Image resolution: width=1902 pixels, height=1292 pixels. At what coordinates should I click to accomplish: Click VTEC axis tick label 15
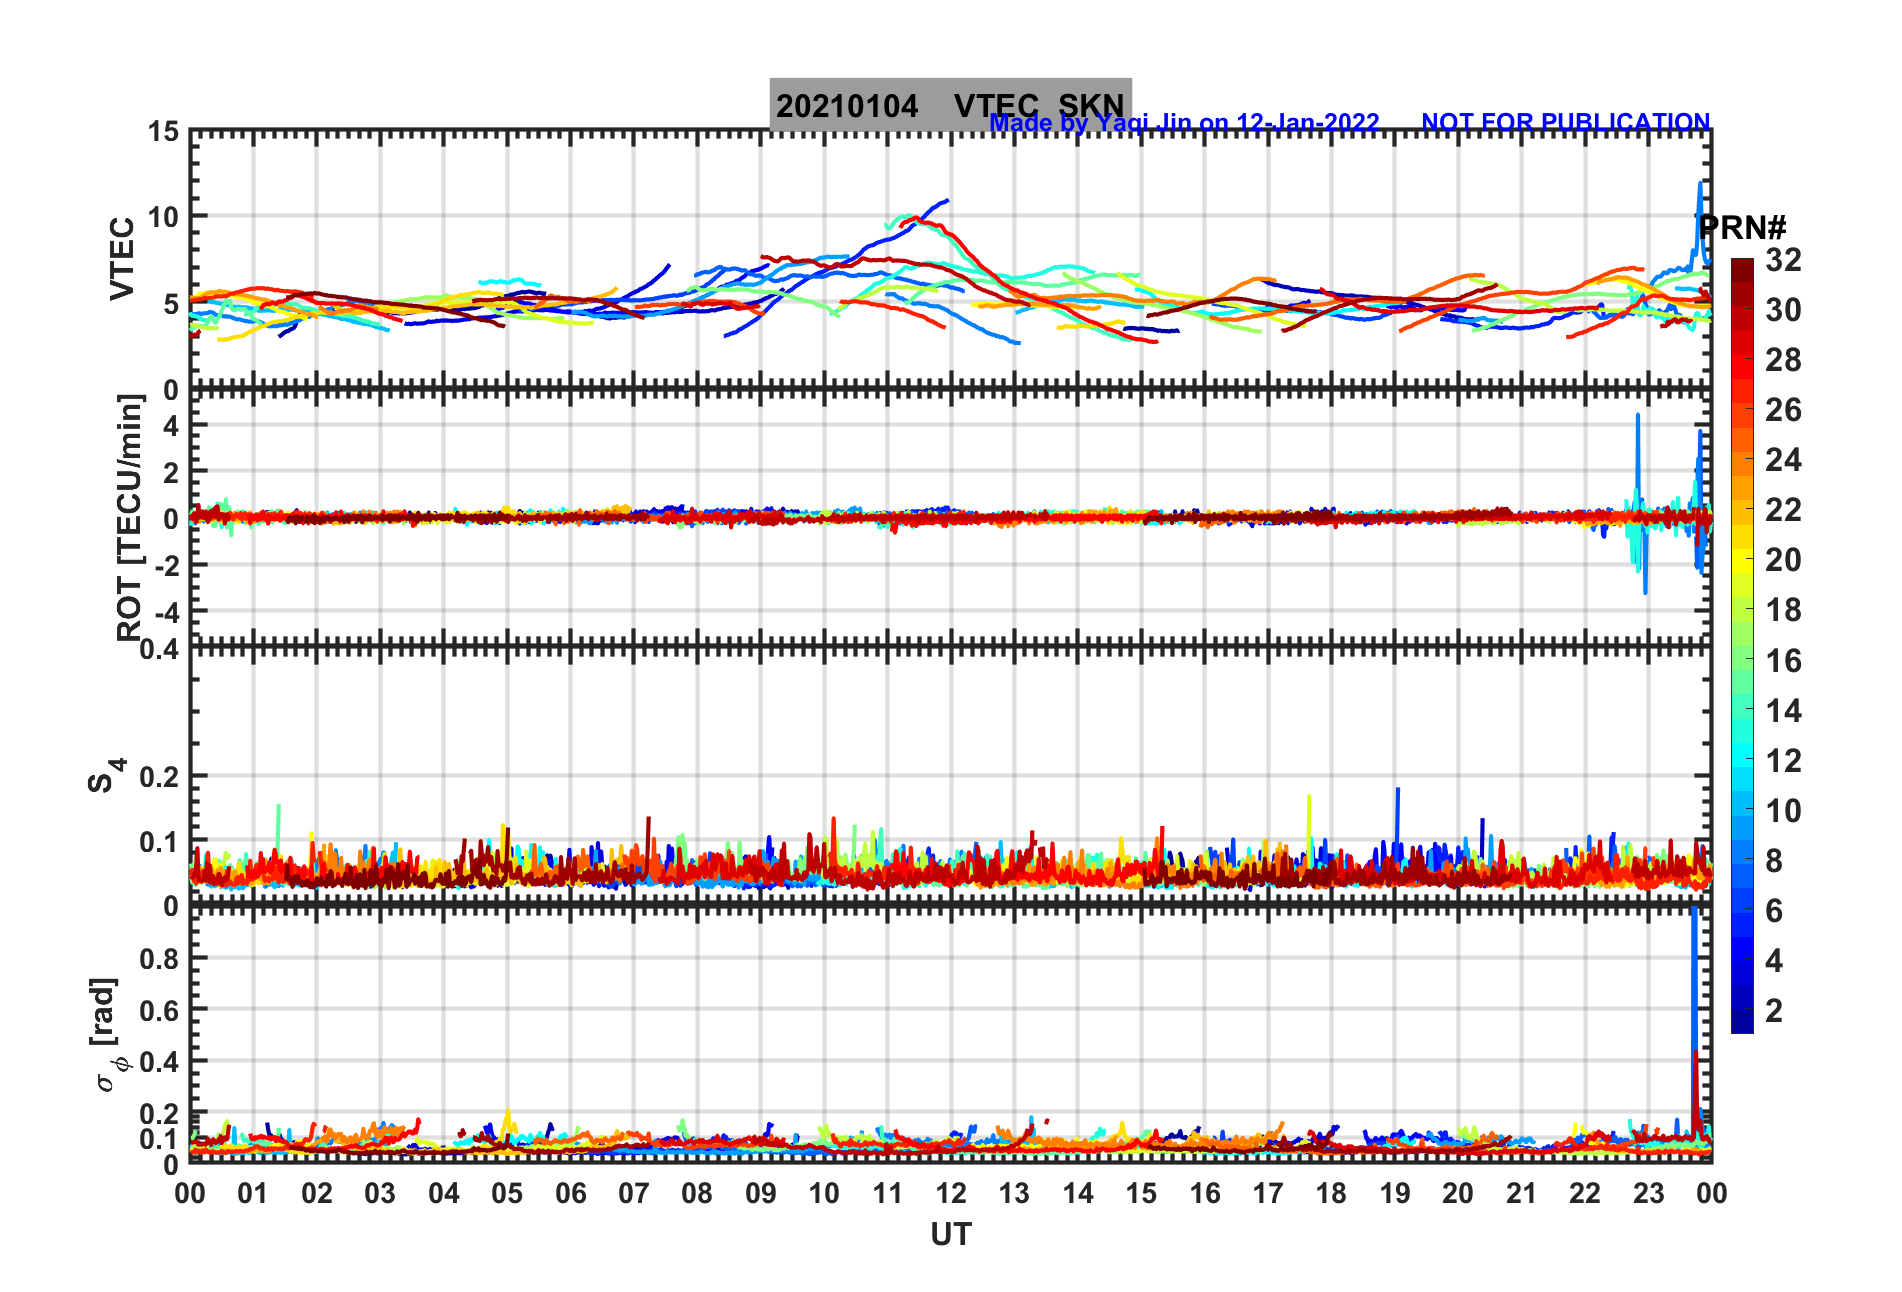[164, 132]
